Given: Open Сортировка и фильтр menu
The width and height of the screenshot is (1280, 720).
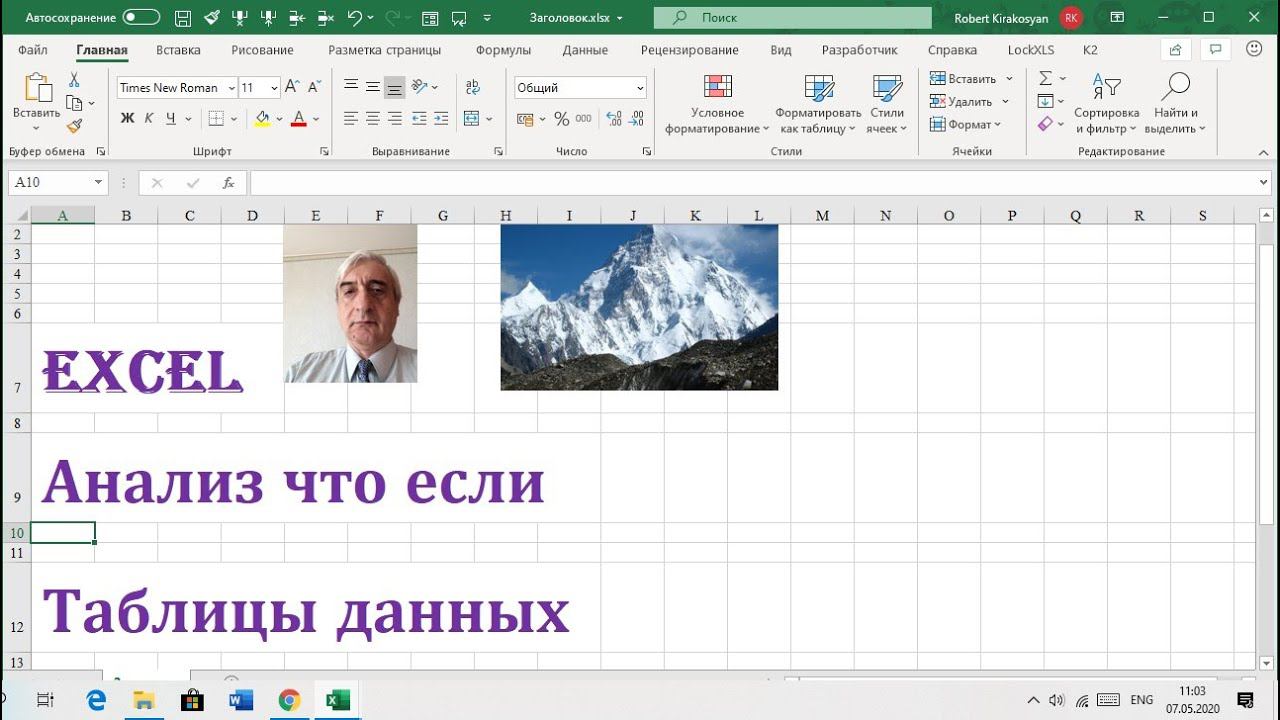Looking at the screenshot, I should point(1107,104).
